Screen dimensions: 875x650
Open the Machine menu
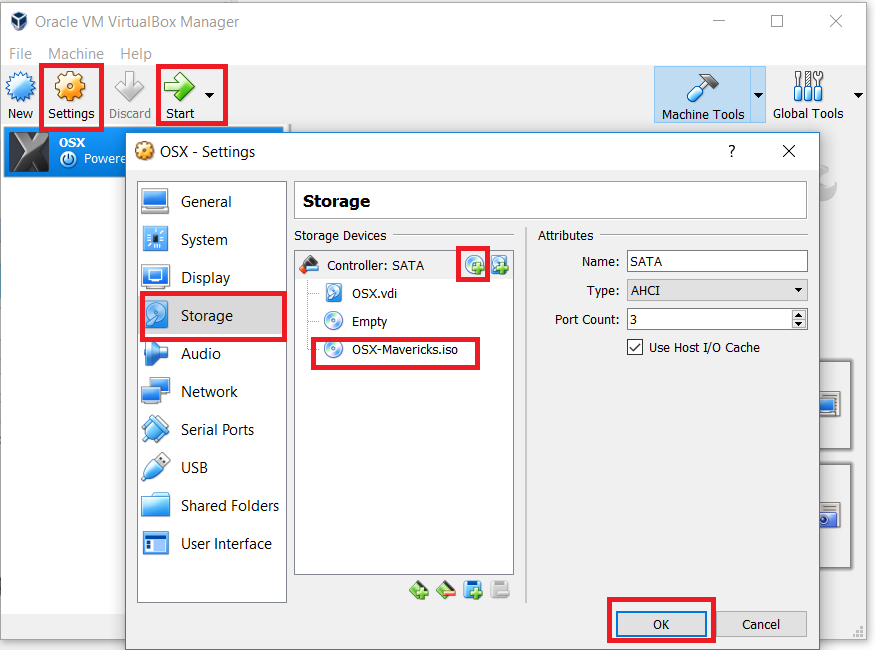click(x=76, y=54)
